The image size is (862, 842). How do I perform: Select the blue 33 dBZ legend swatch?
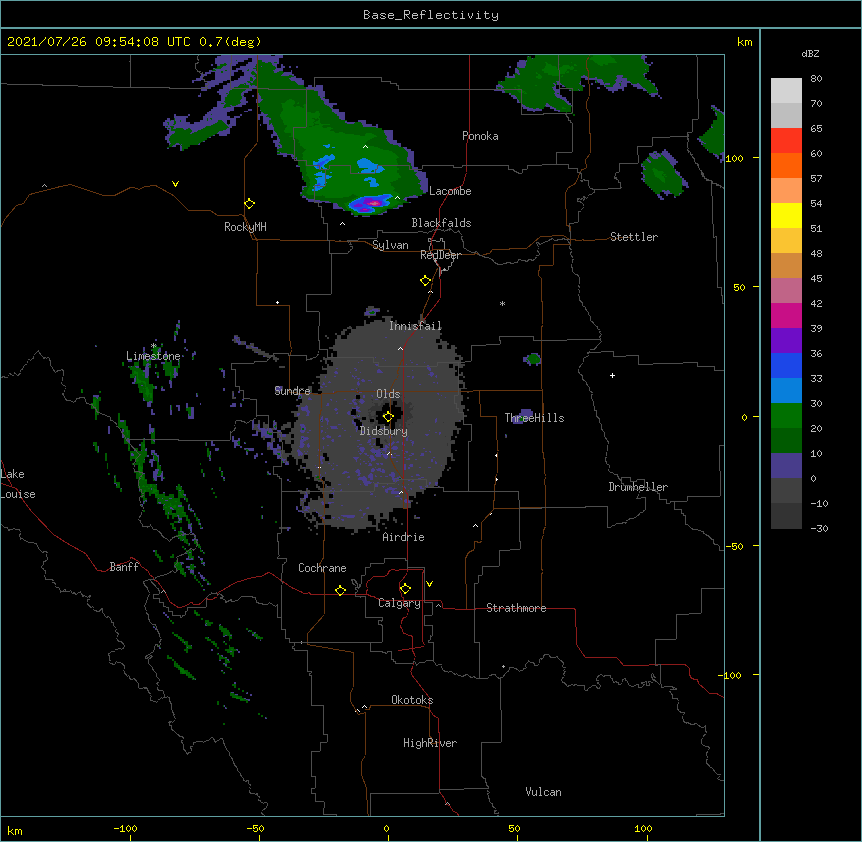point(786,365)
